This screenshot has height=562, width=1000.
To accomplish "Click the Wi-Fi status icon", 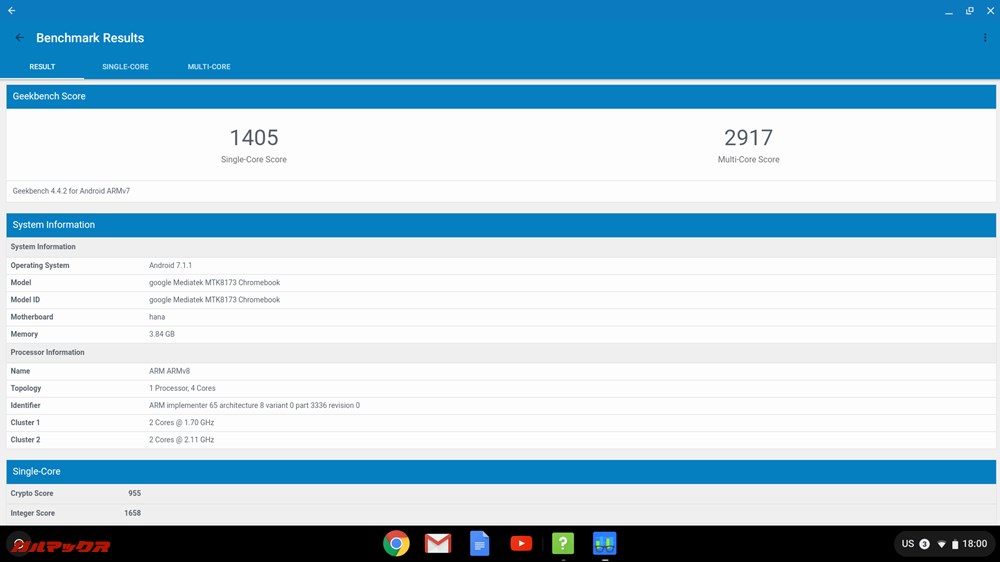I will point(941,544).
